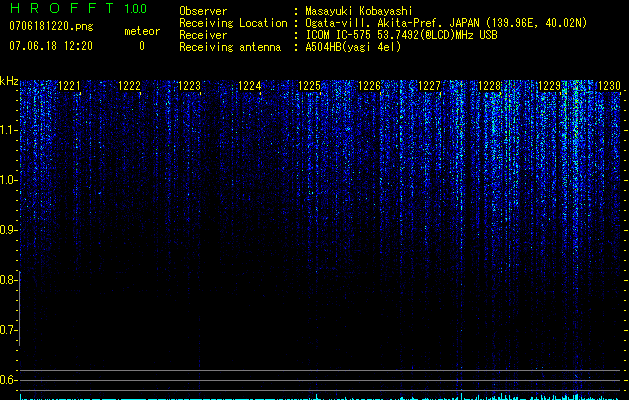Image resolution: width=629 pixels, height=400 pixels.
Task: Click the 1228 time marker
Action: tap(490, 86)
